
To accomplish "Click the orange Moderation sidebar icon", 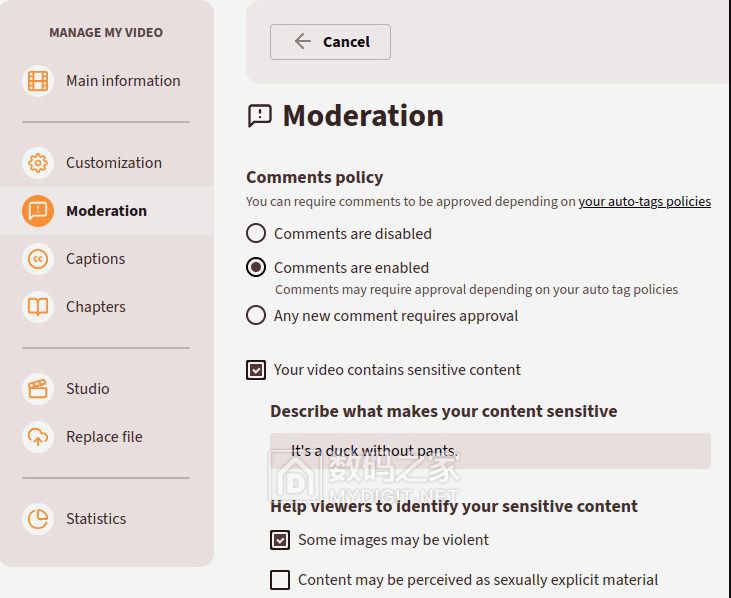I will (x=38, y=211).
